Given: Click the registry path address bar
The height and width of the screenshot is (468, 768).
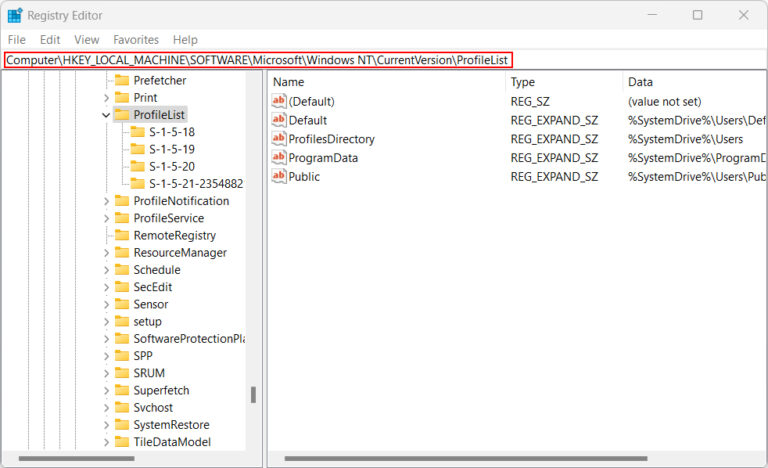Looking at the screenshot, I should [x=259, y=60].
